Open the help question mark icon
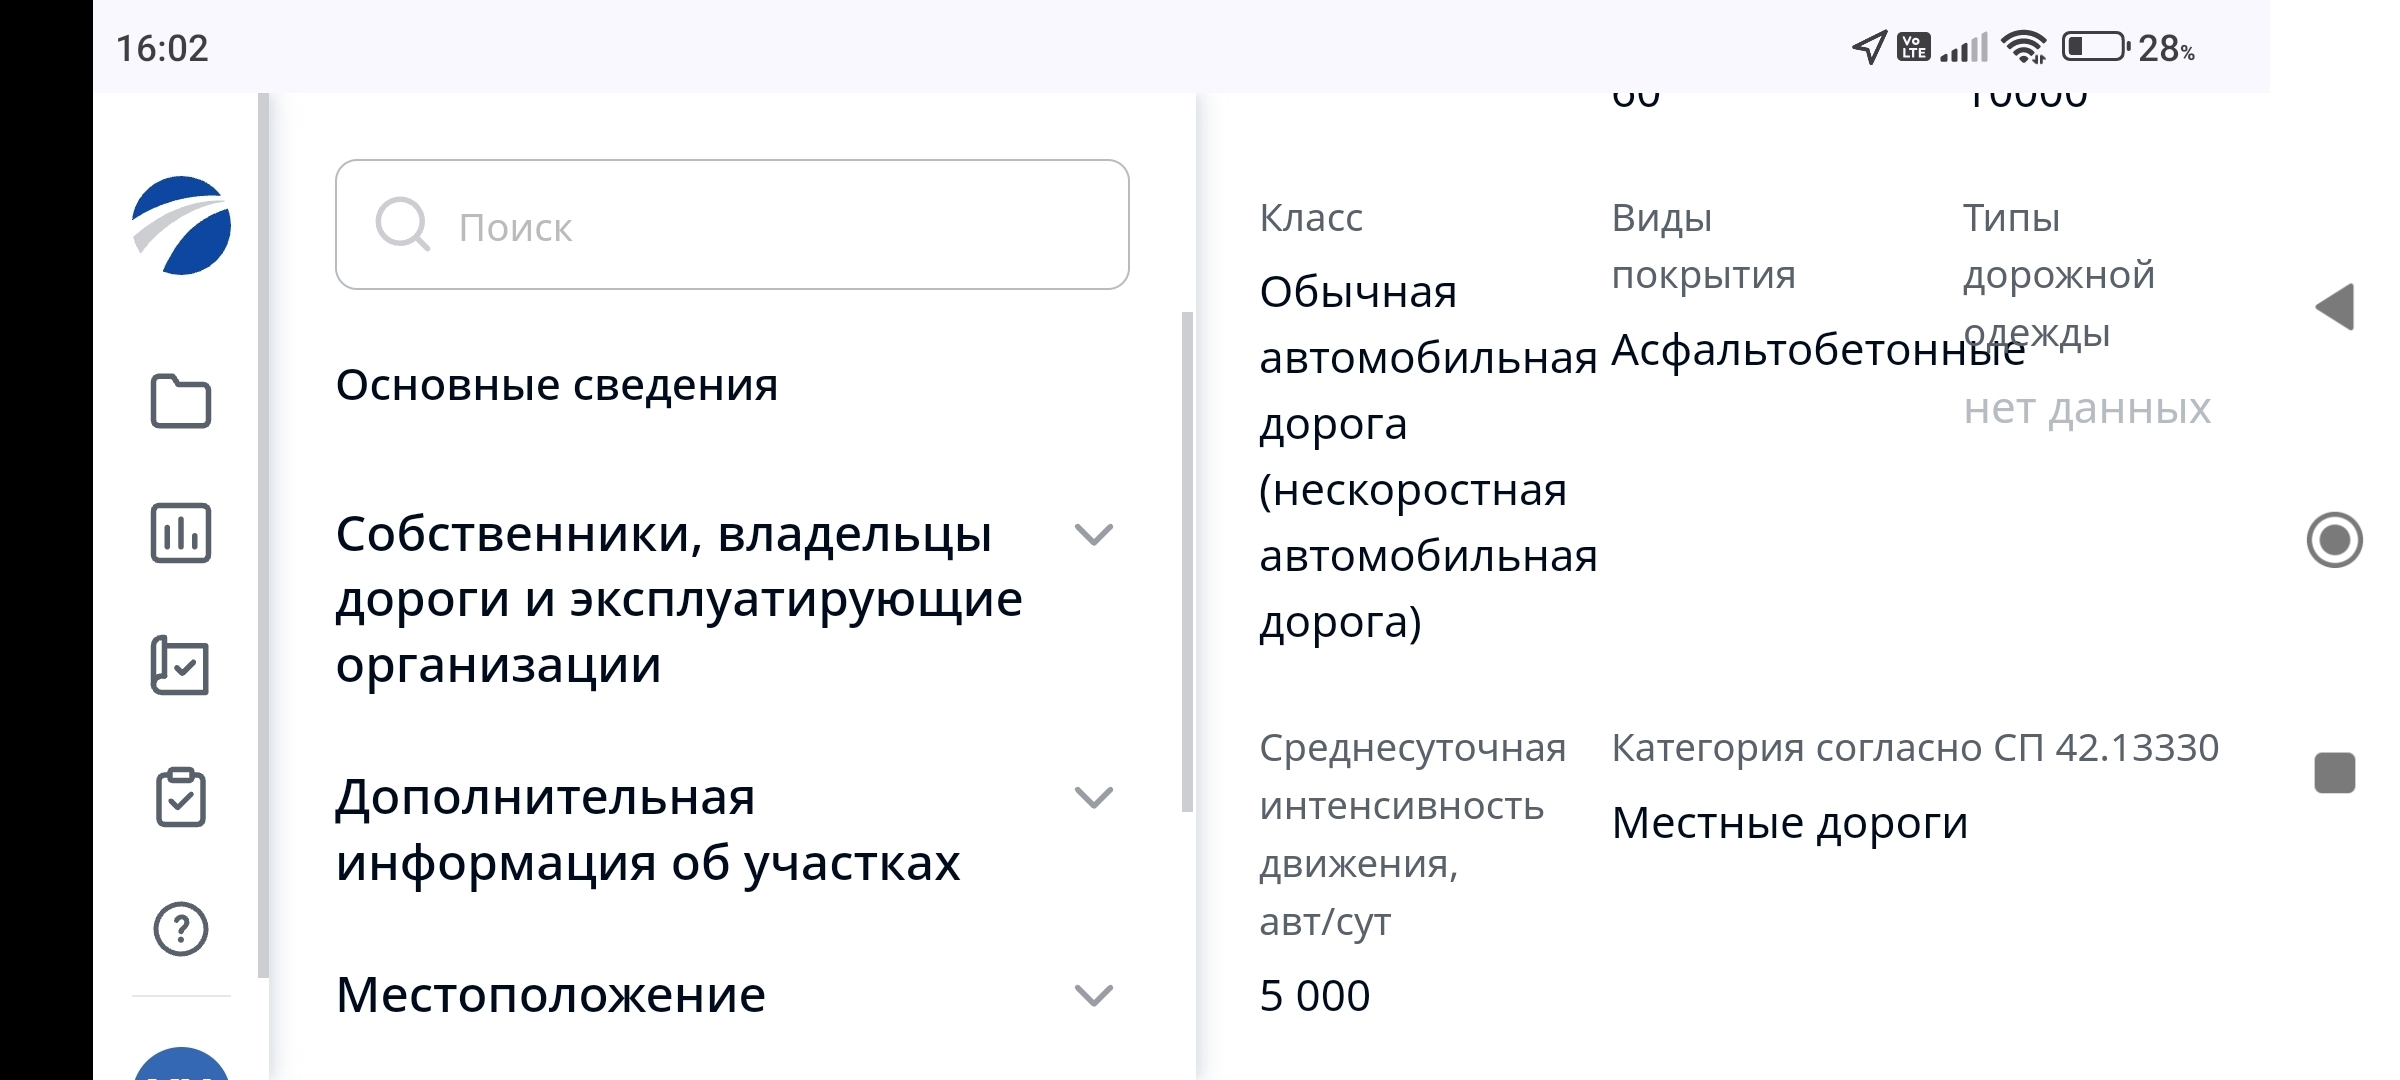The height and width of the screenshot is (1080, 2400). [x=181, y=929]
